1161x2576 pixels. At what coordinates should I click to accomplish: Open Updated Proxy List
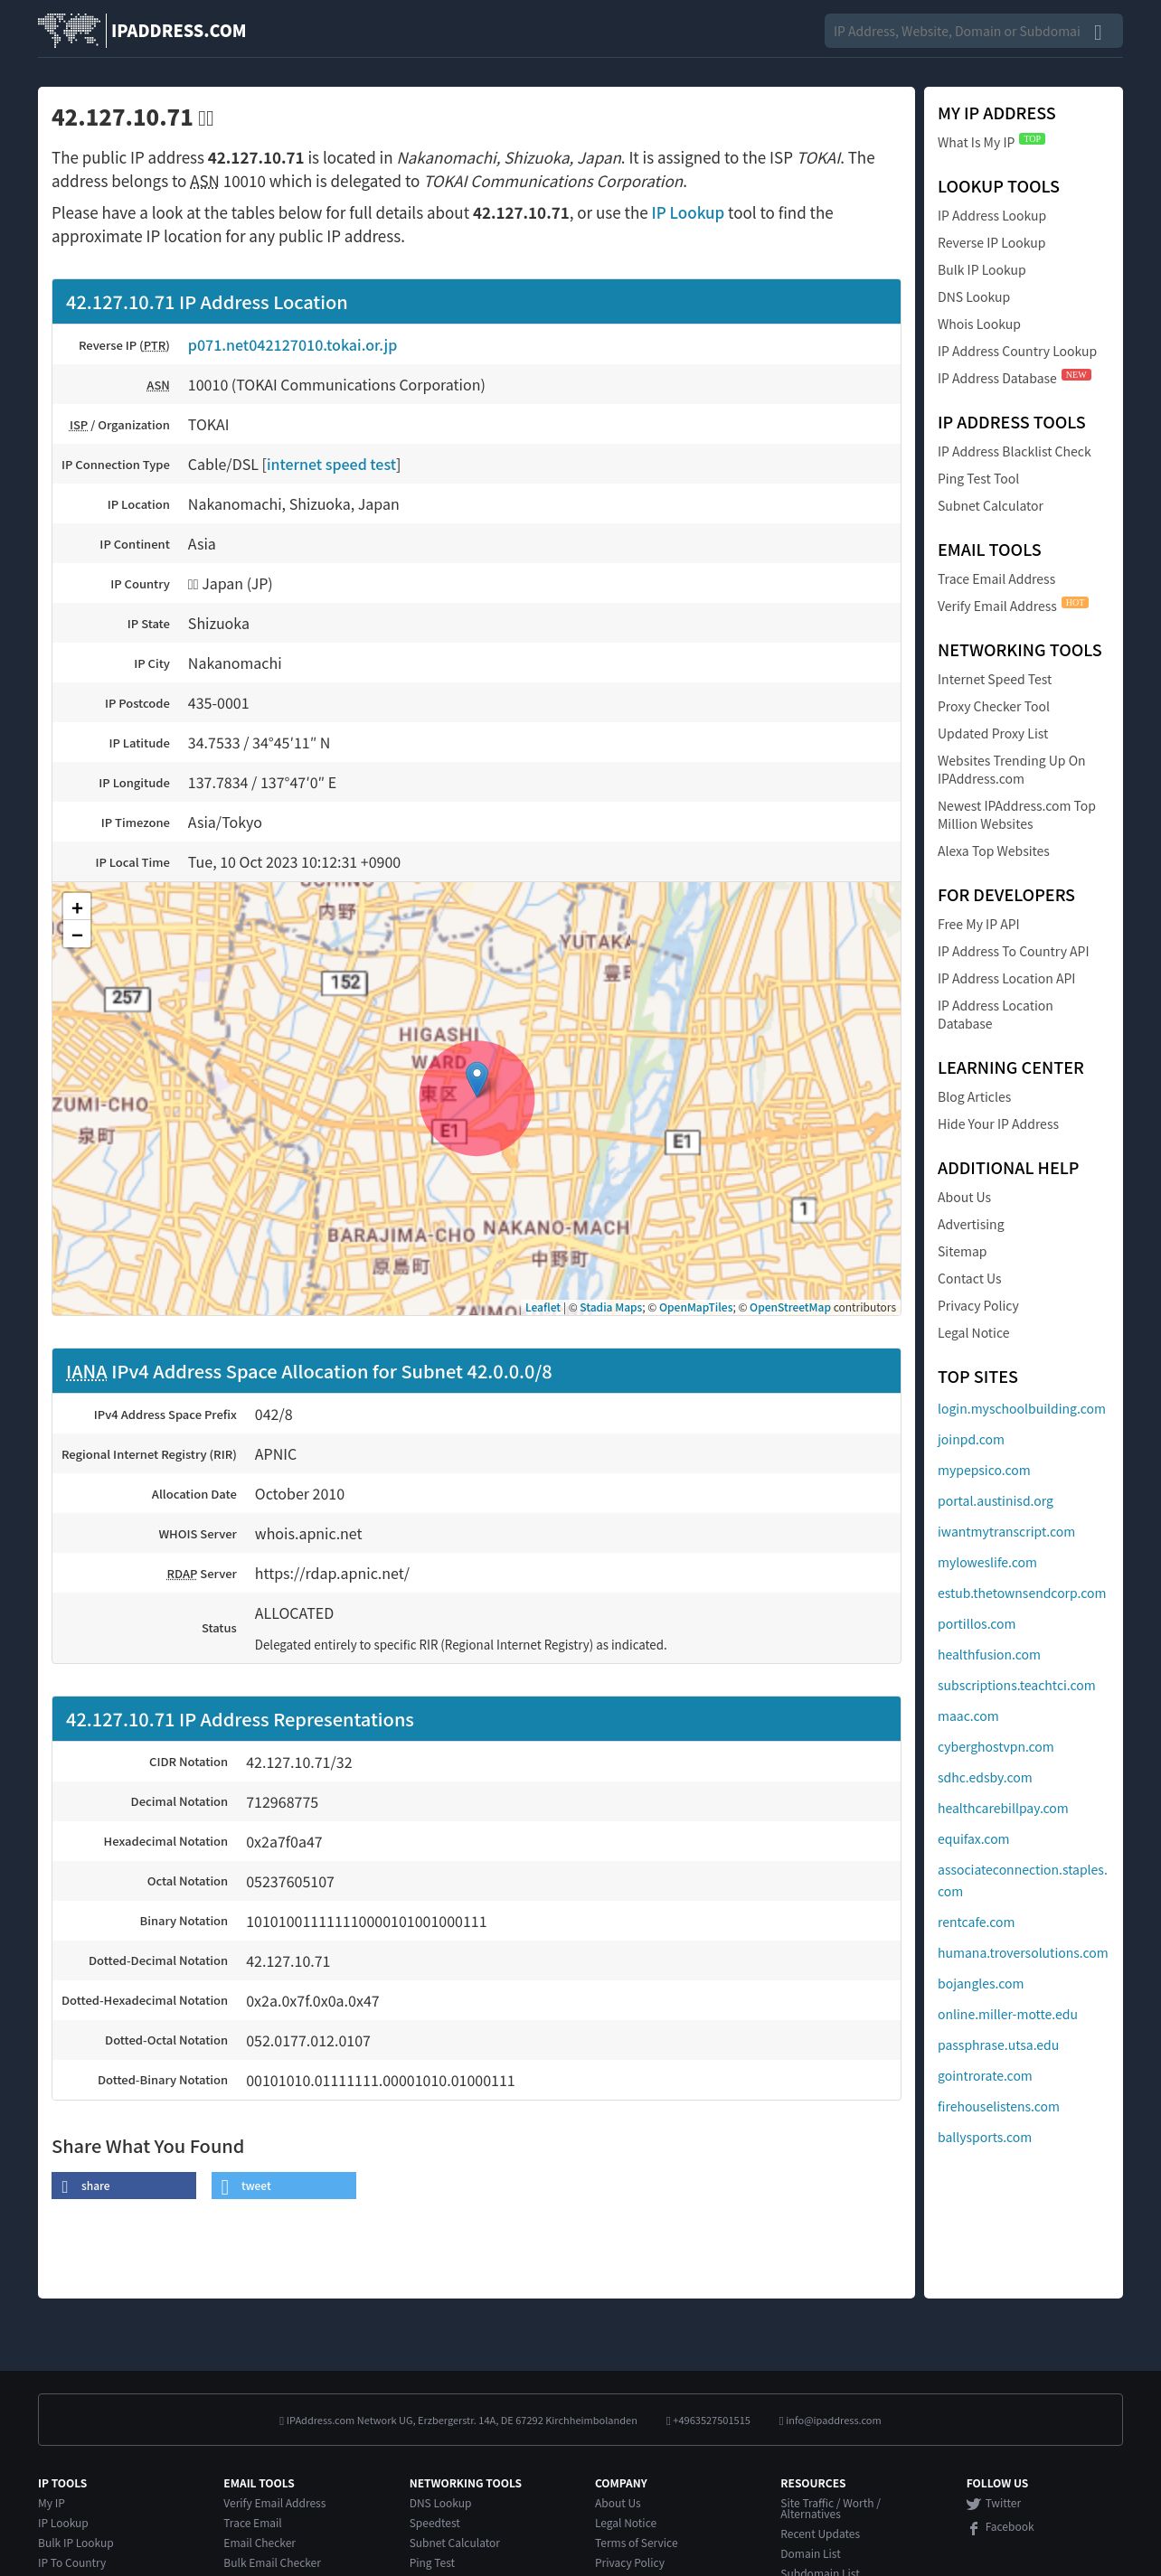tap(992, 733)
